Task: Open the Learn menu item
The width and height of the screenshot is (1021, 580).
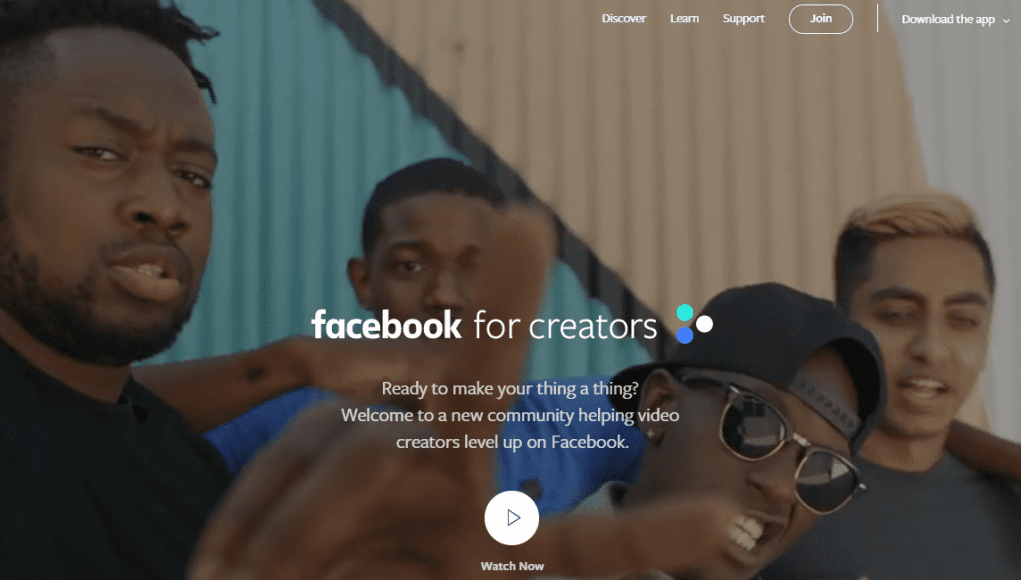Action: [684, 18]
